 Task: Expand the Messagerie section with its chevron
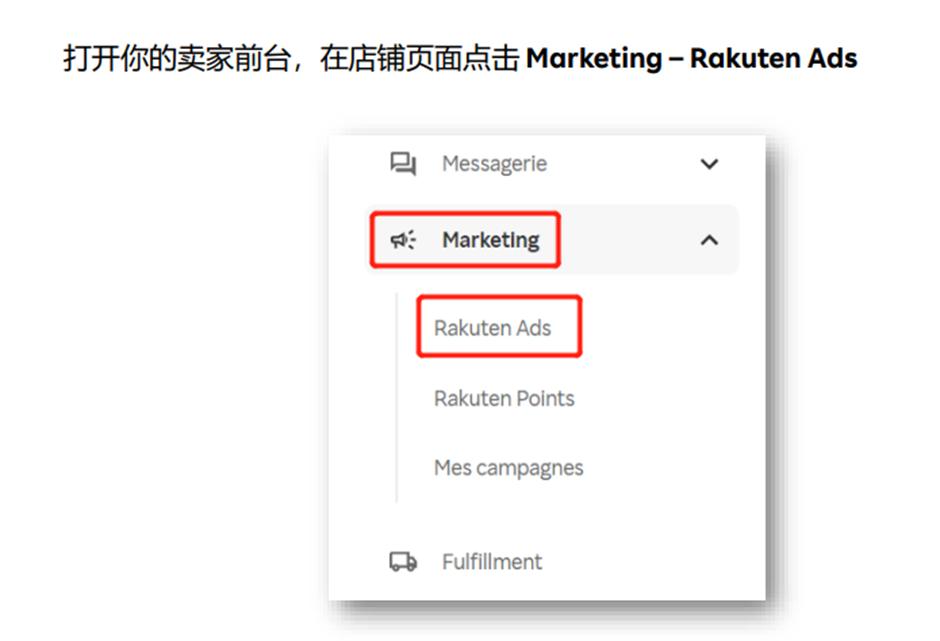(x=709, y=164)
